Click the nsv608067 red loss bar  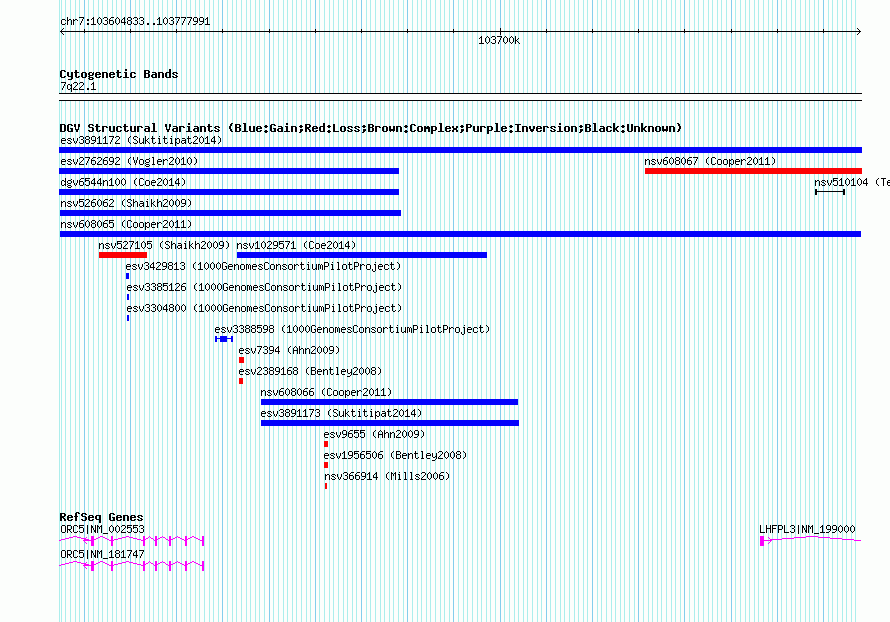coord(753,171)
